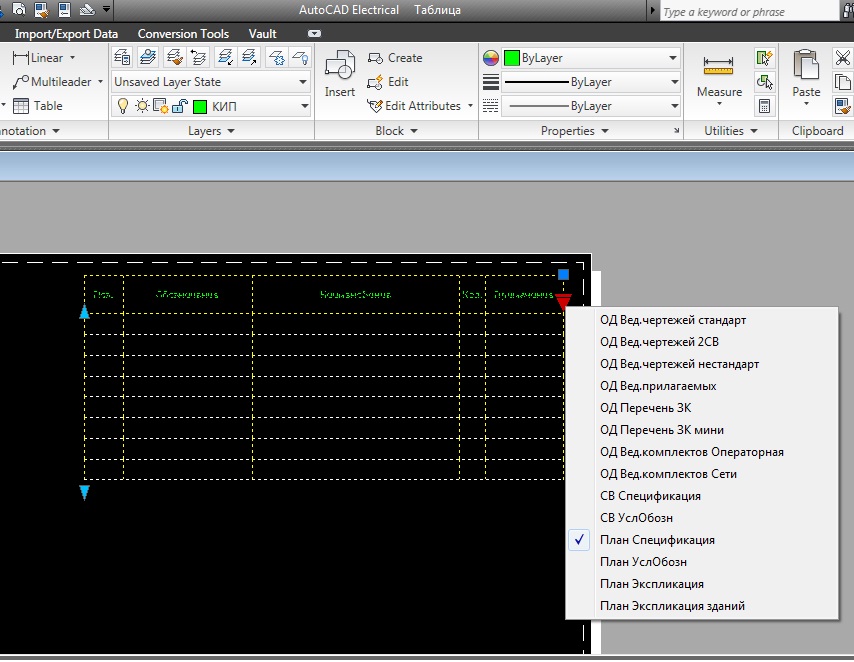The width and height of the screenshot is (854, 662).
Task: Expand the Properties panel title
Action: (x=575, y=131)
